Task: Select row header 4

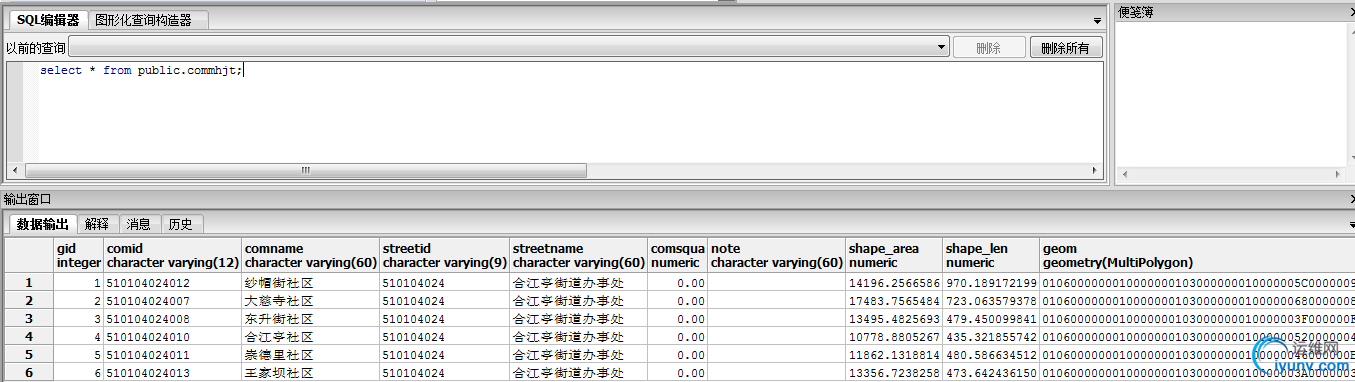Action: point(28,336)
